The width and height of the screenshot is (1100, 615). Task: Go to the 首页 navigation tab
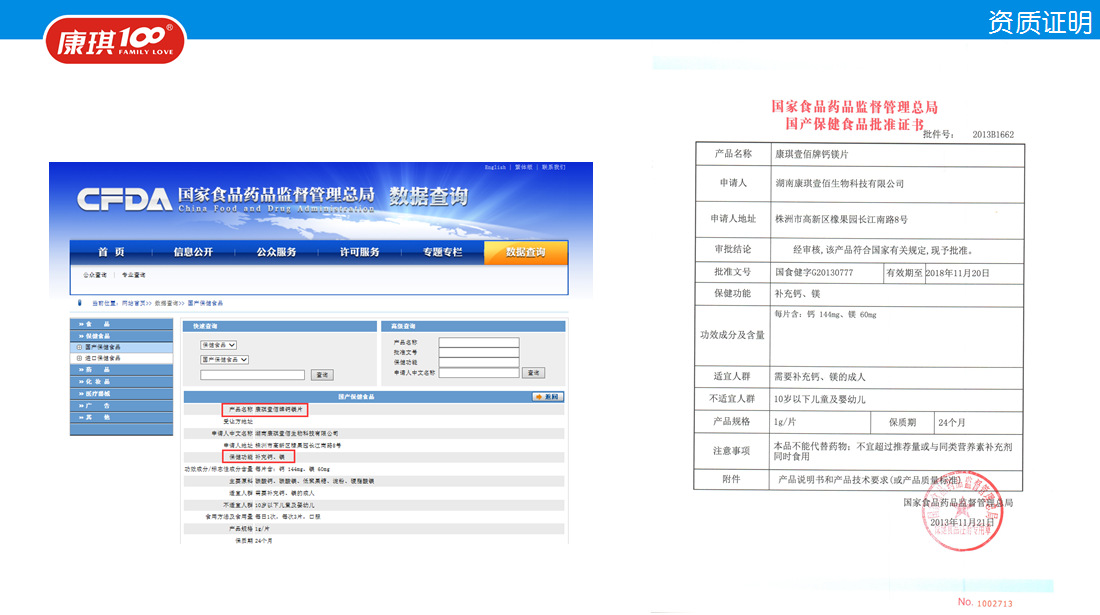pos(111,252)
